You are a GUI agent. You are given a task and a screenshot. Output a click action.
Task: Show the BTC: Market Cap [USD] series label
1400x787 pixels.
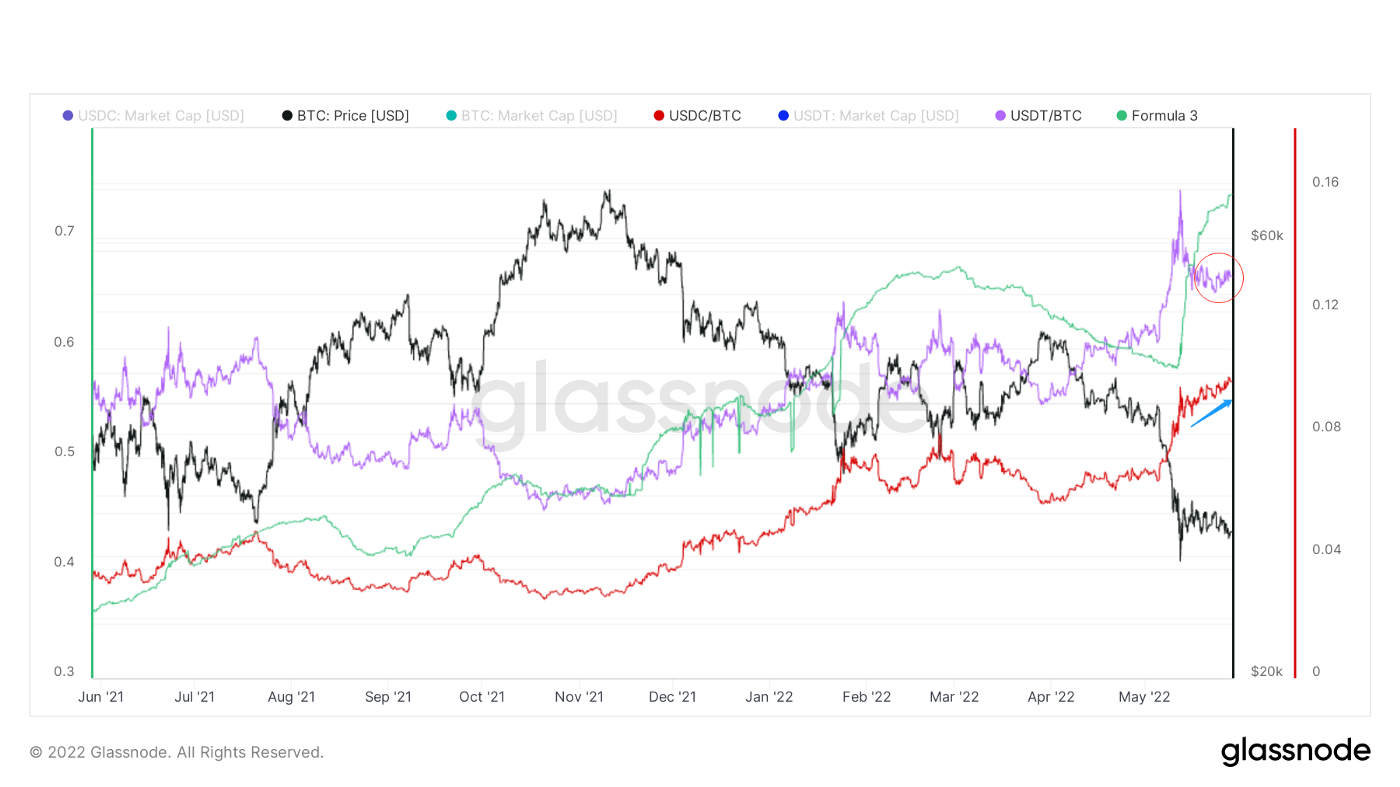pos(539,116)
